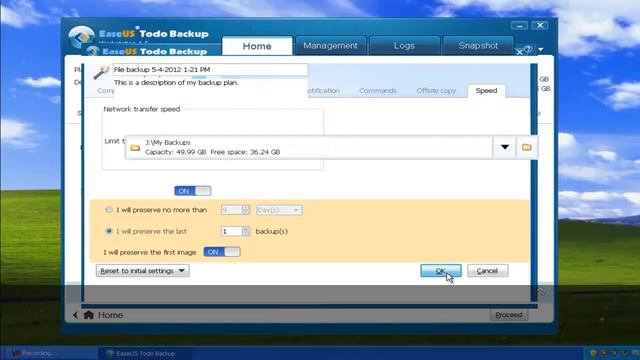Click the spinner beside 'preserve no more than'
640x360 pixels.
coord(245,210)
